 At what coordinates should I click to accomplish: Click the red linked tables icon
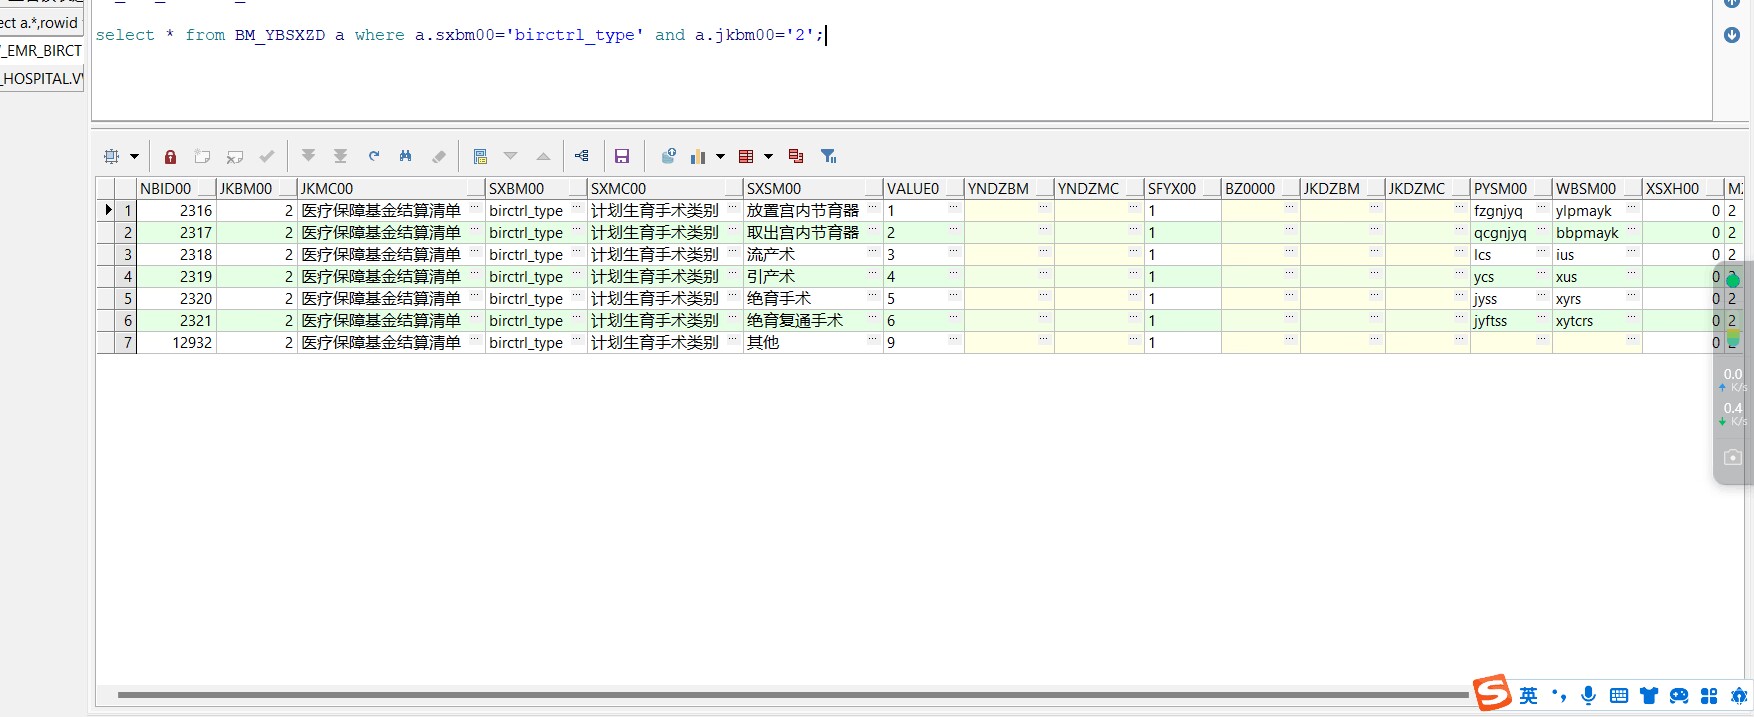point(796,156)
